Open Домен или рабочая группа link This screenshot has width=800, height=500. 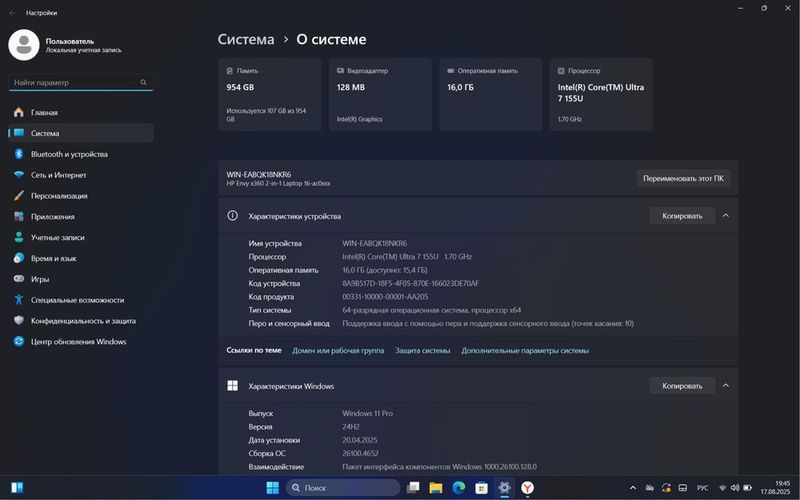338,351
